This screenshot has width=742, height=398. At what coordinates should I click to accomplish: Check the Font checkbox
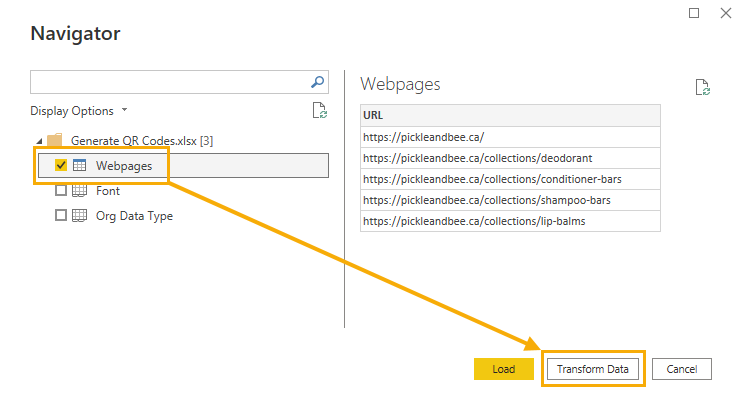point(61,190)
